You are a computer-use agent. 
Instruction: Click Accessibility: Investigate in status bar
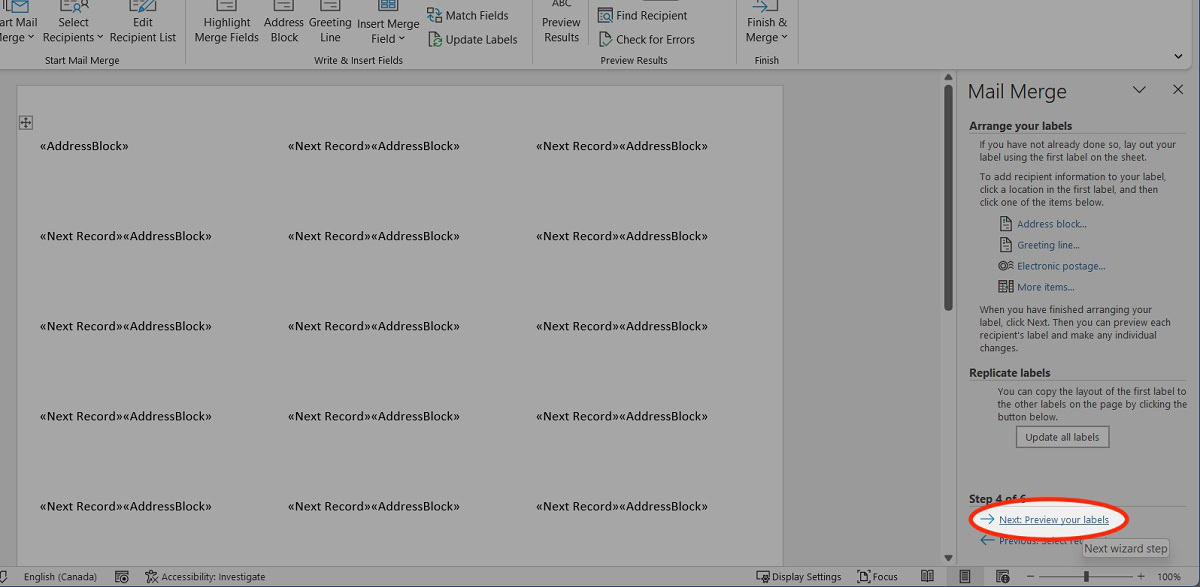(x=205, y=577)
